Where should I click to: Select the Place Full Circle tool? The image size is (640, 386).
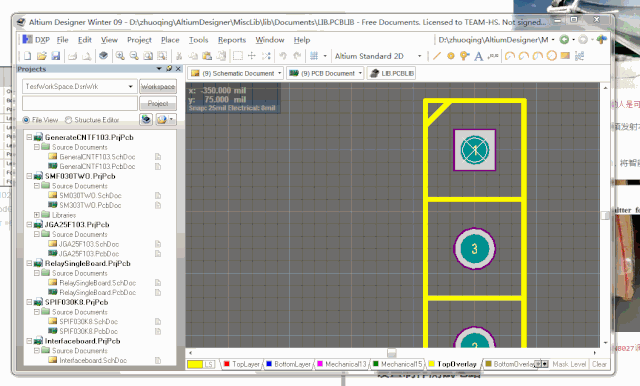[x=551, y=56]
